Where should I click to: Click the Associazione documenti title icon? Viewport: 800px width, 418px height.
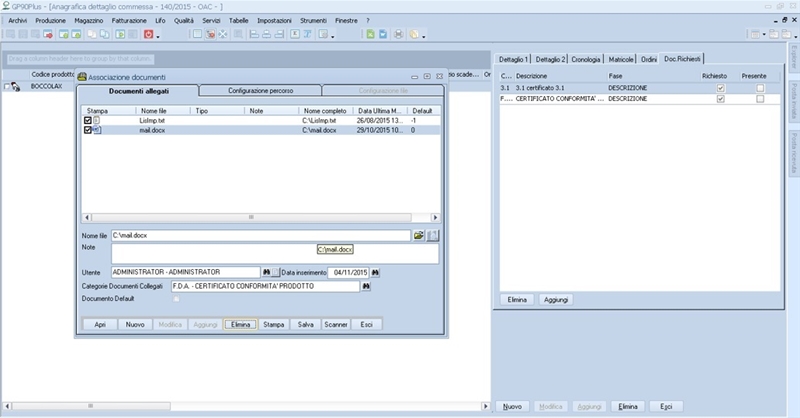(x=82, y=77)
